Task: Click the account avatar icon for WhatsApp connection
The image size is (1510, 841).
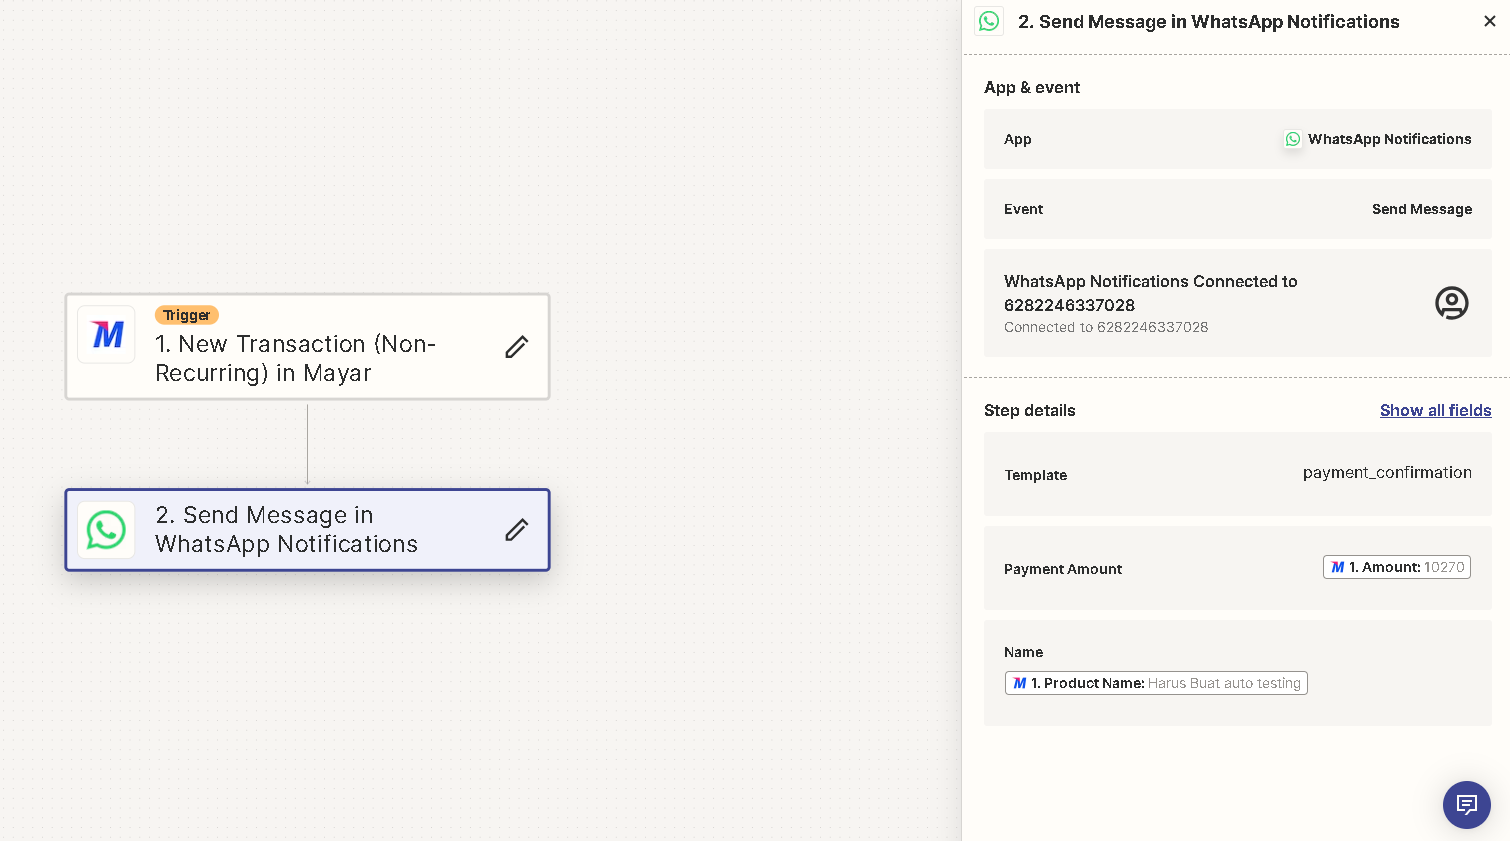Action: (1452, 303)
